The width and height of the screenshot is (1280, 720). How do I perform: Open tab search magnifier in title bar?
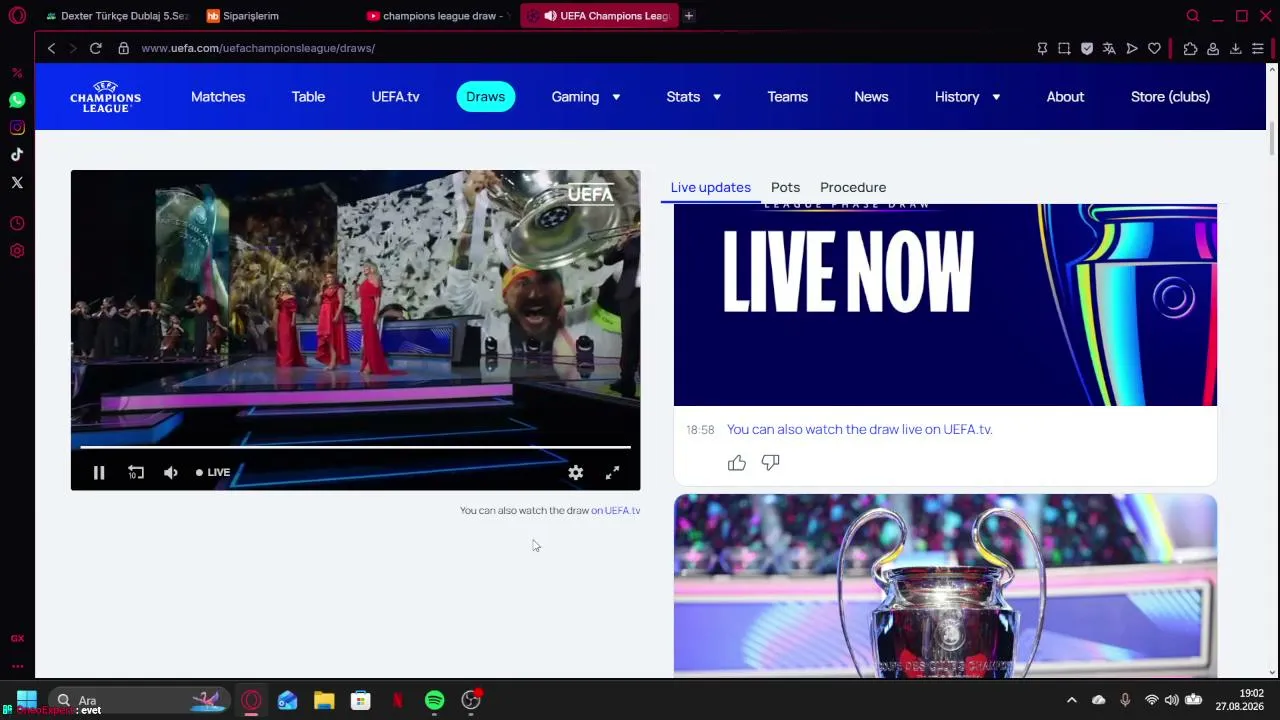tap(1192, 16)
